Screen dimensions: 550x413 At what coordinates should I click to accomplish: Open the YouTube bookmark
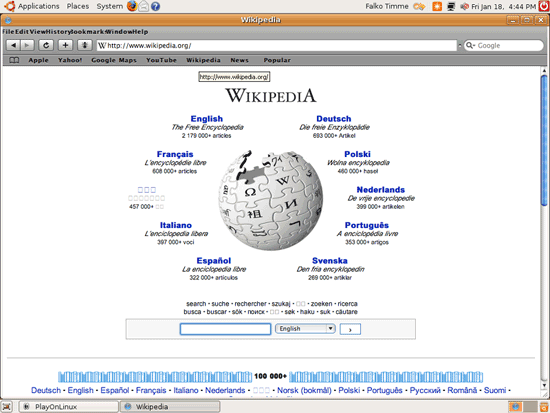[x=161, y=60]
